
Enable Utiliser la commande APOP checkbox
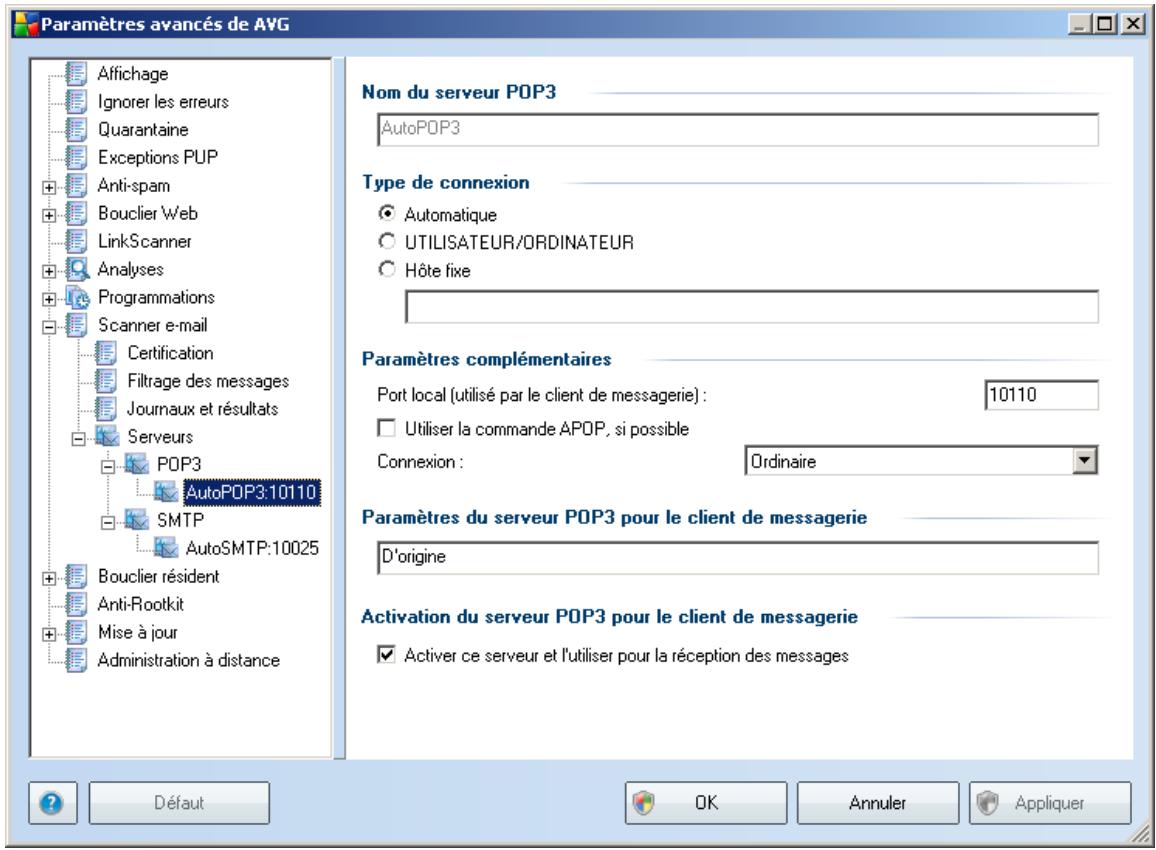(386, 428)
